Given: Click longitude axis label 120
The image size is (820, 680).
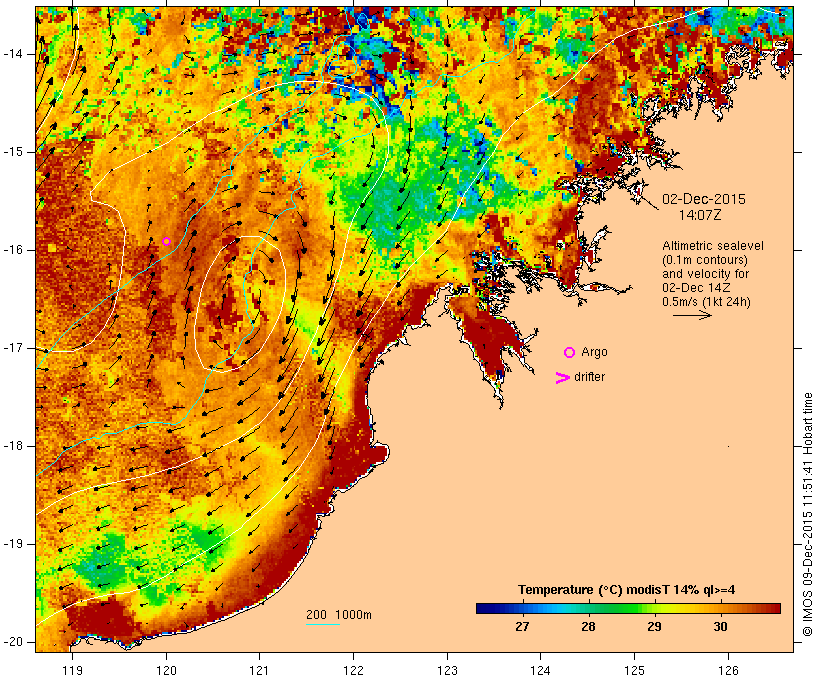Looking at the screenshot, I should (166, 670).
